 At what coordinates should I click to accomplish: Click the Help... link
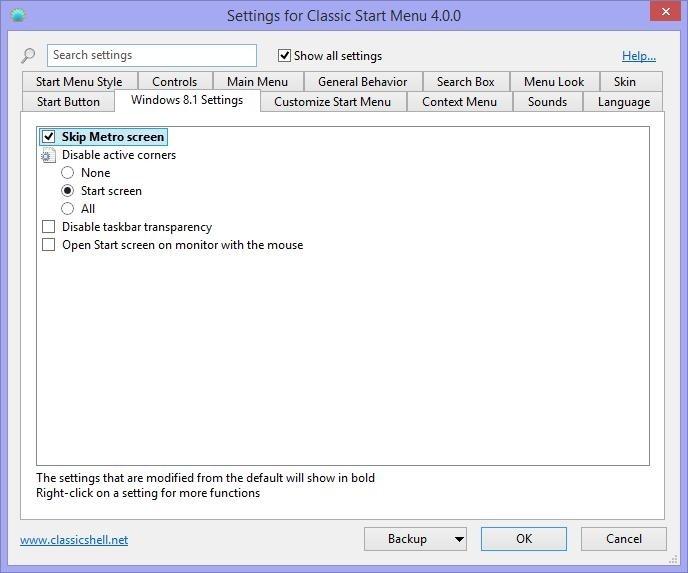639,56
